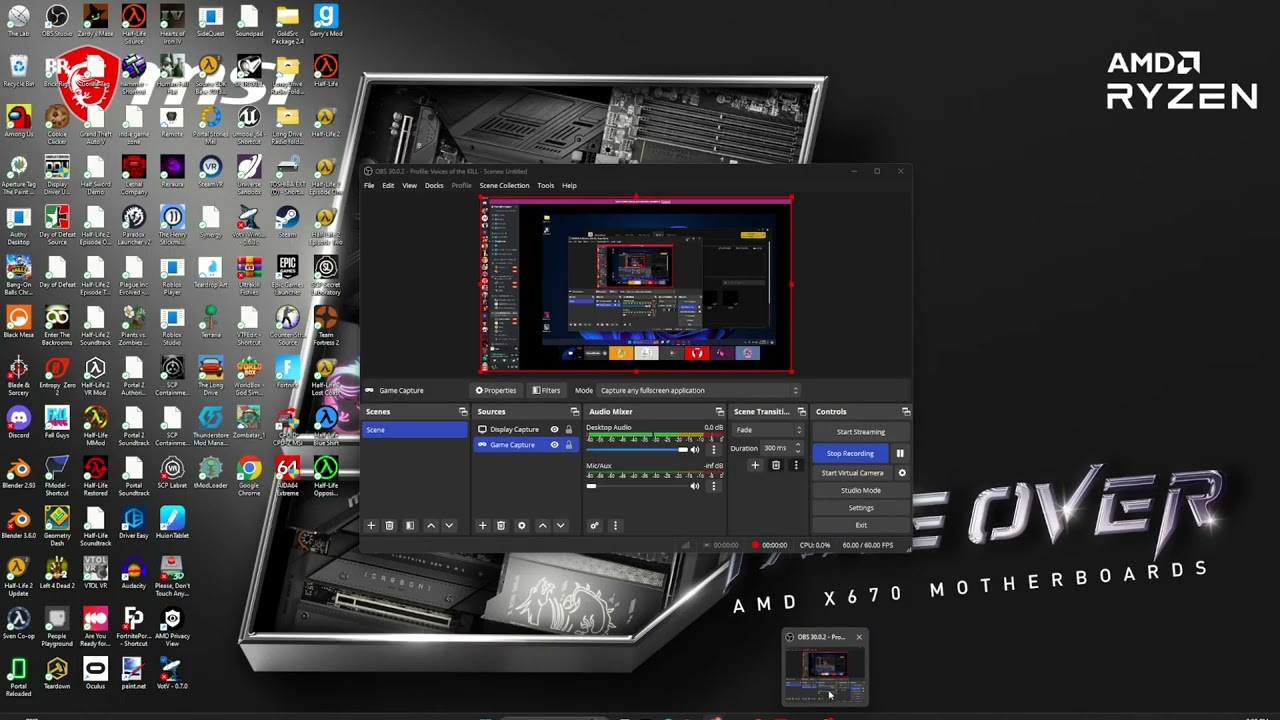Open Desktop Audio three-dot options
Screen dimensions: 1280x720
tap(713, 450)
